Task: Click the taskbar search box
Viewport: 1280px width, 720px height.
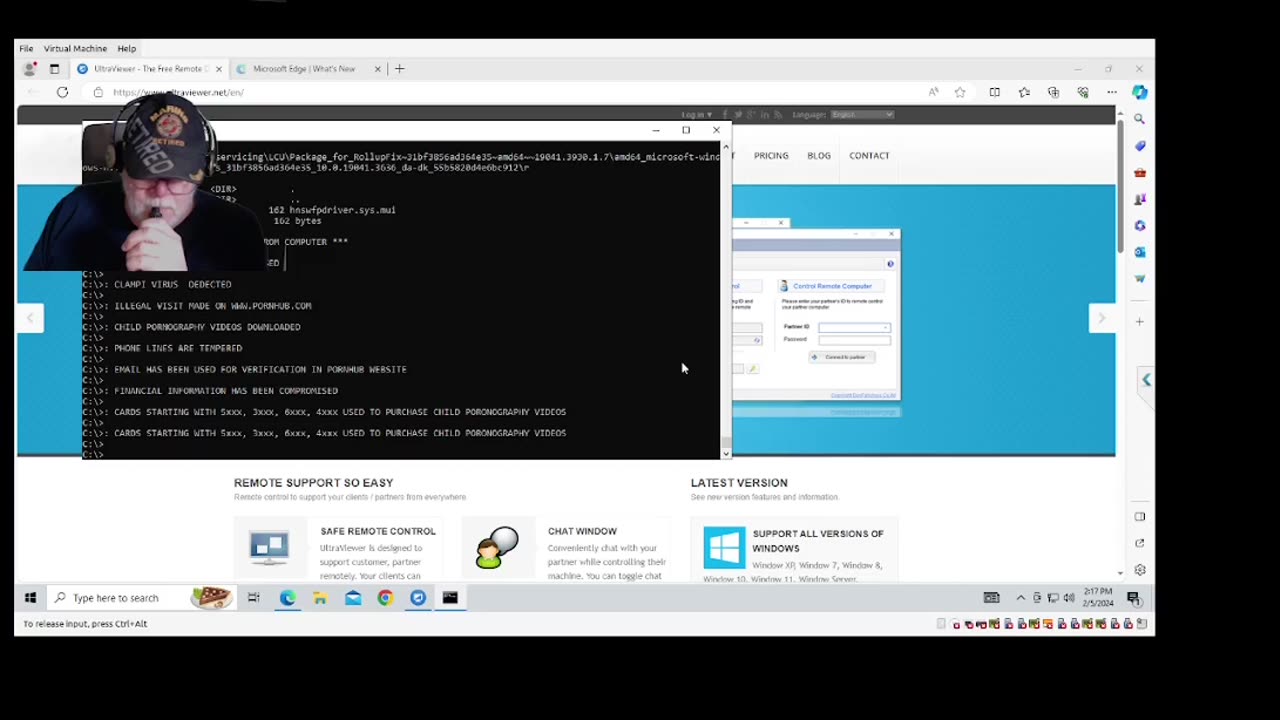Action: point(140,598)
